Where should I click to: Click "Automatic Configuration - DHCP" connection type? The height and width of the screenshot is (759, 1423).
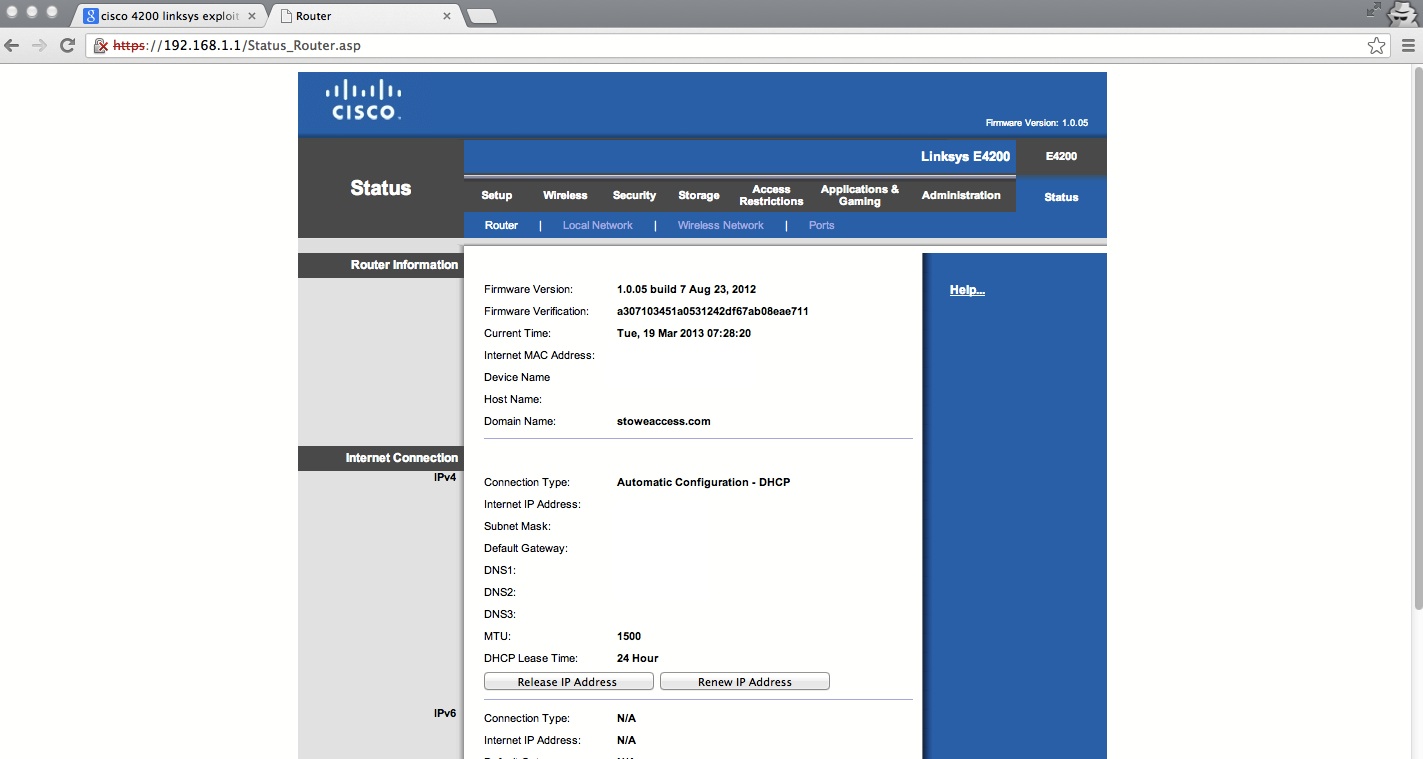click(704, 482)
